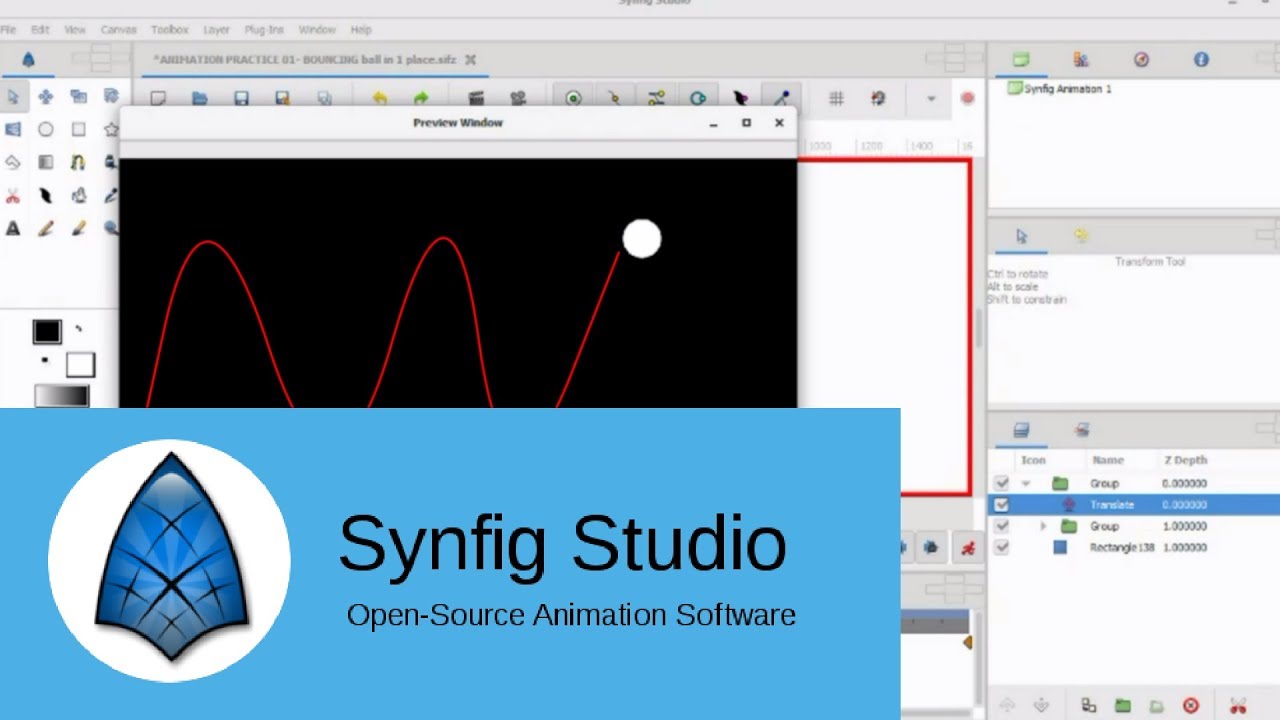
Task: Sort layers by Z Depth column
Action: [1185, 461]
